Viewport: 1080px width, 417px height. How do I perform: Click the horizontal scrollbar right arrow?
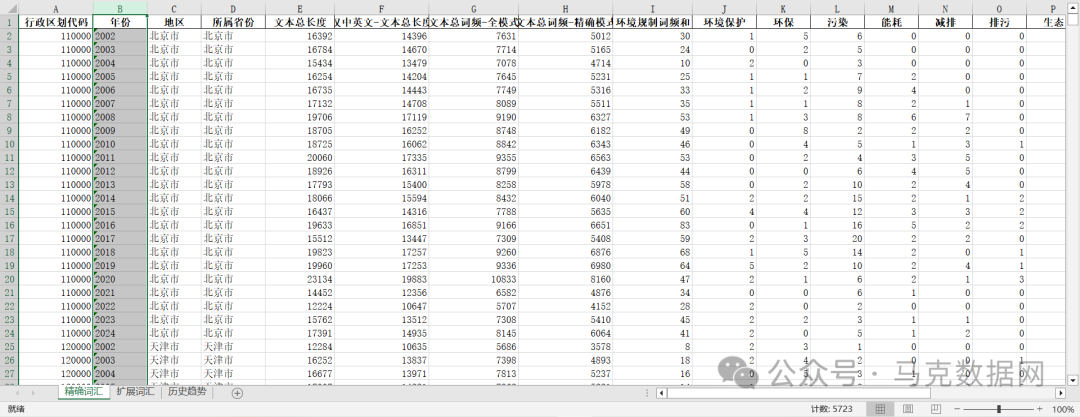[1061, 393]
